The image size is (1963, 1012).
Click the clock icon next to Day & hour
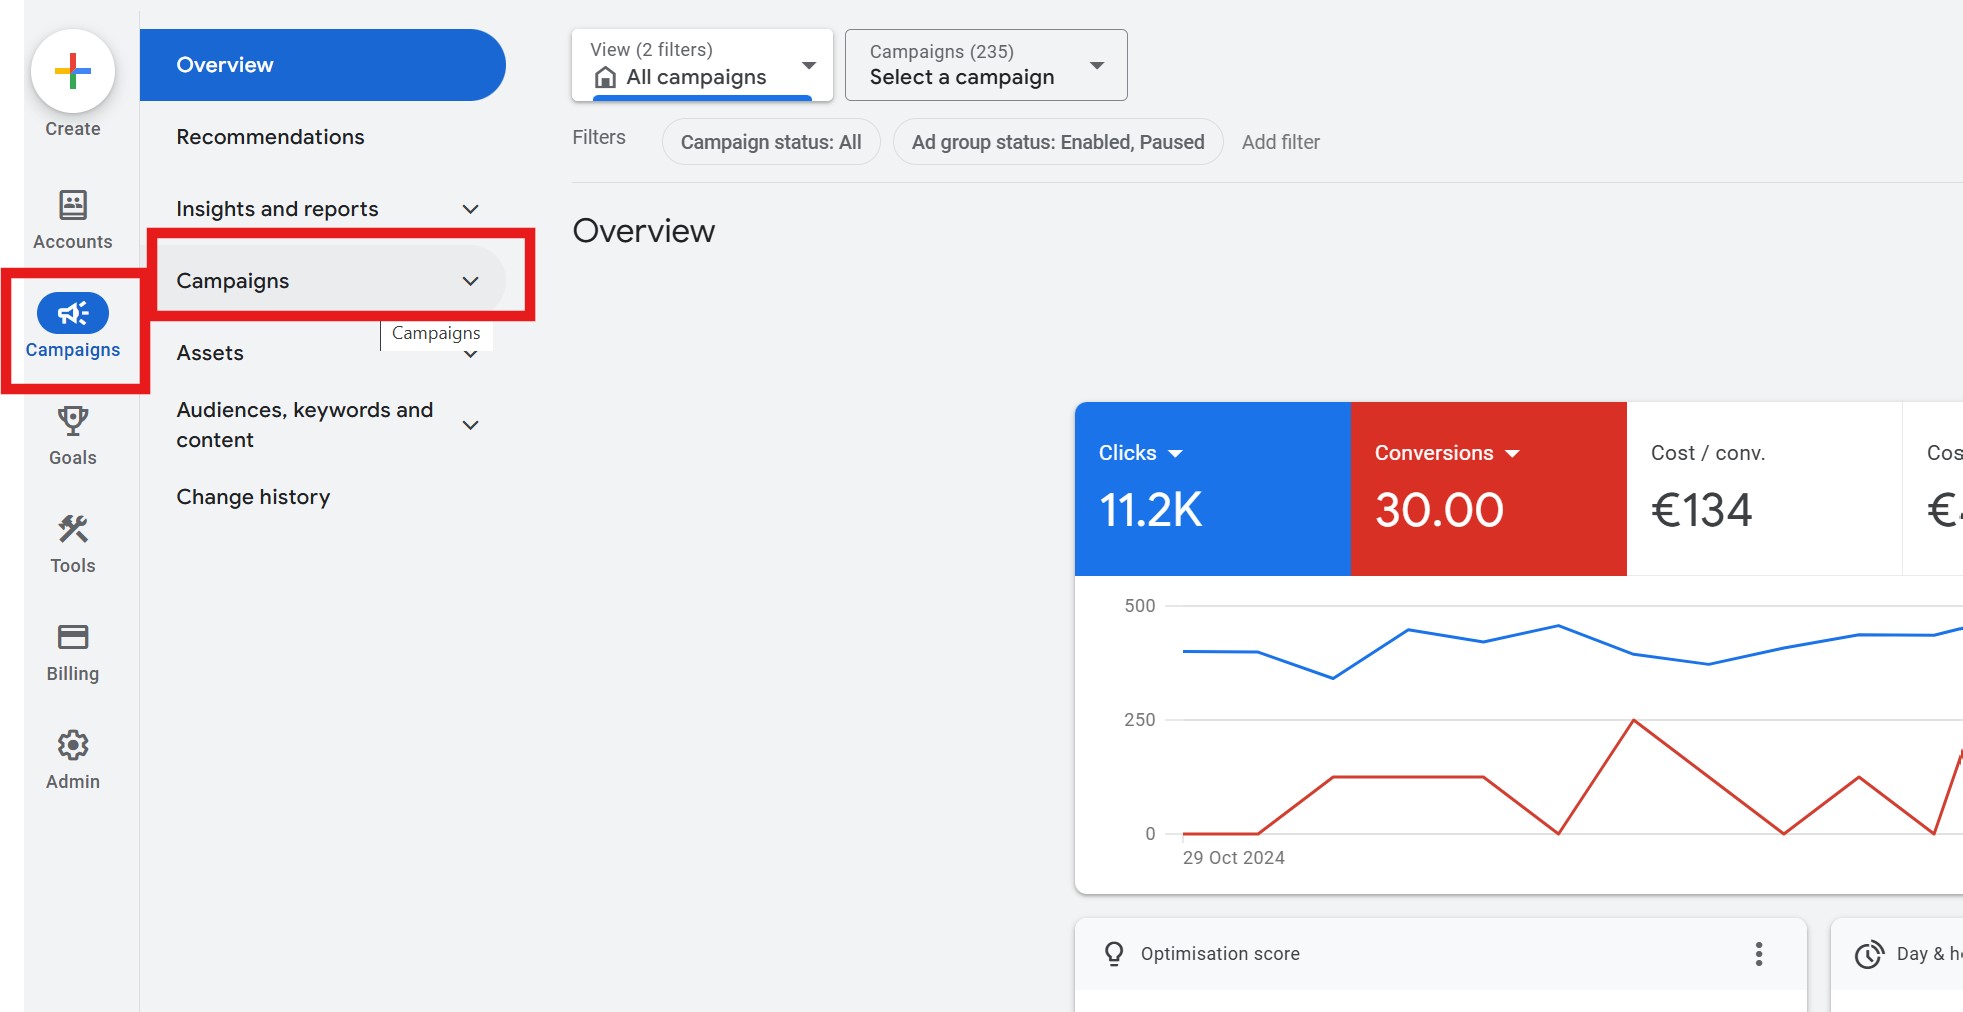[x=1868, y=954]
